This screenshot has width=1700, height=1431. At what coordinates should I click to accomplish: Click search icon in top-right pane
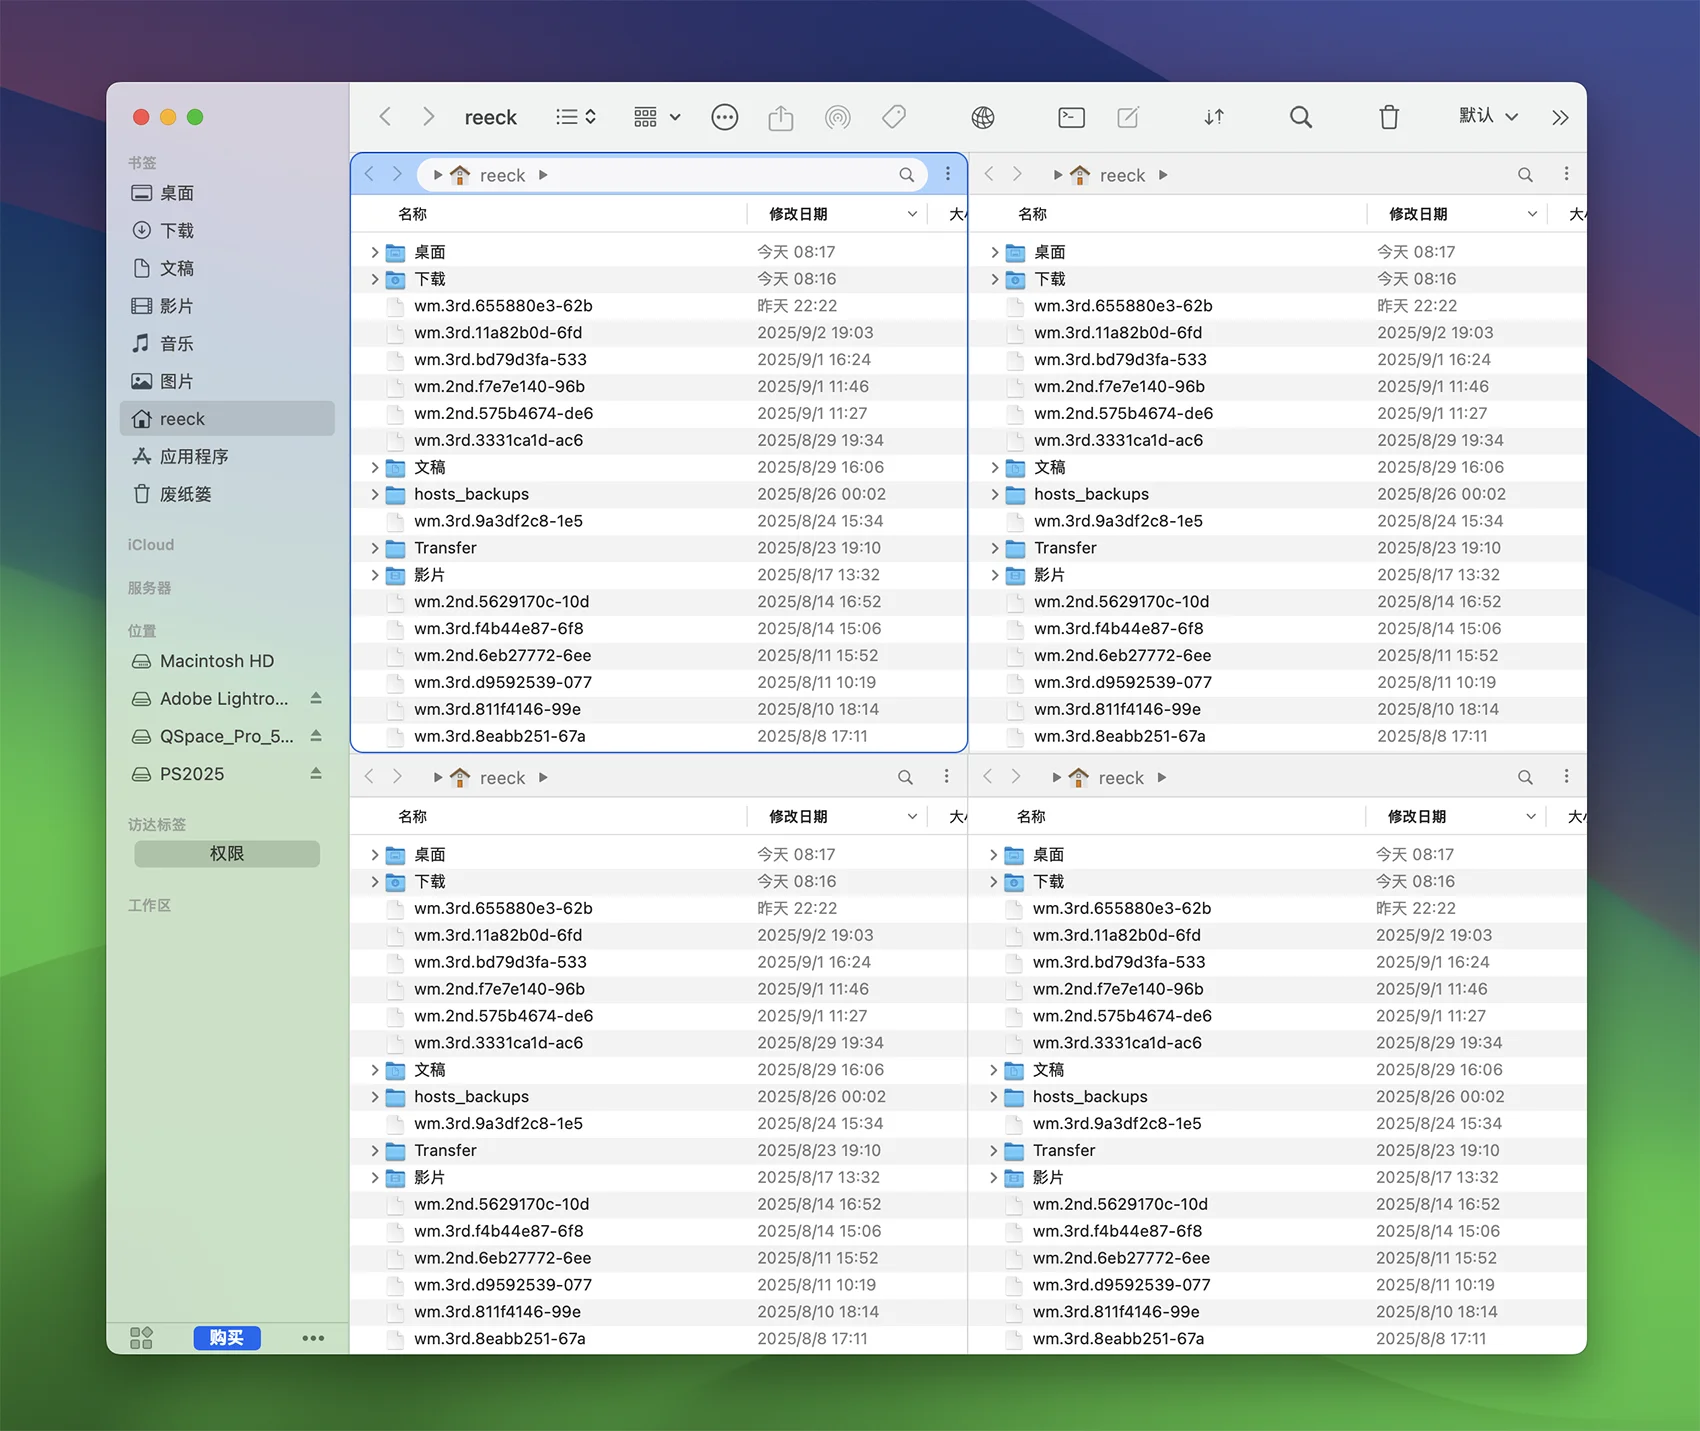point(1525,175)
